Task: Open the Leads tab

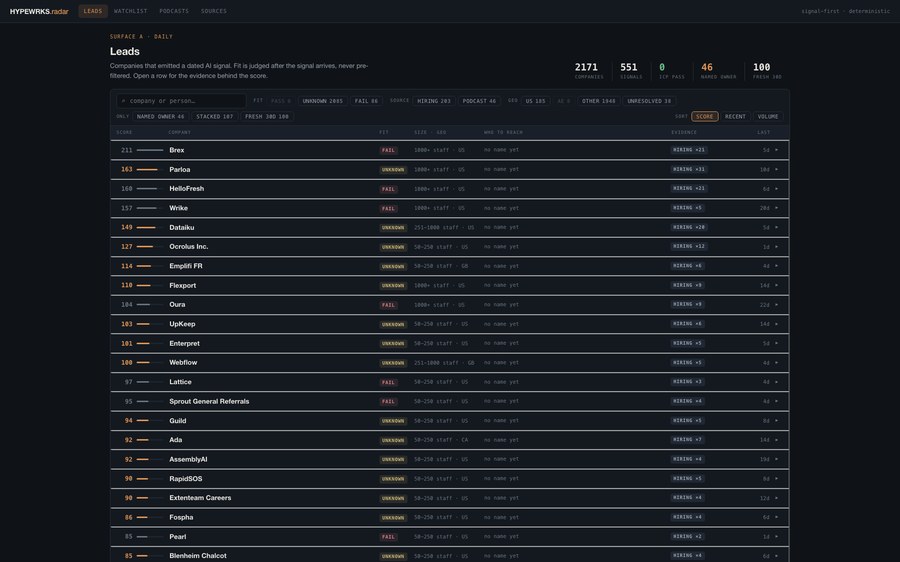Action: coord(92,11)
